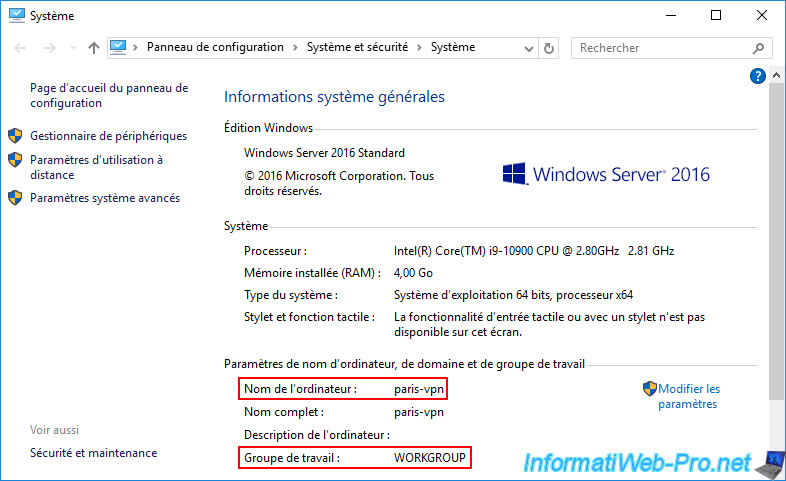Viewport: 786px width, 481px height.
Task: Click the up directory arrow
Action: click(93, 48)
